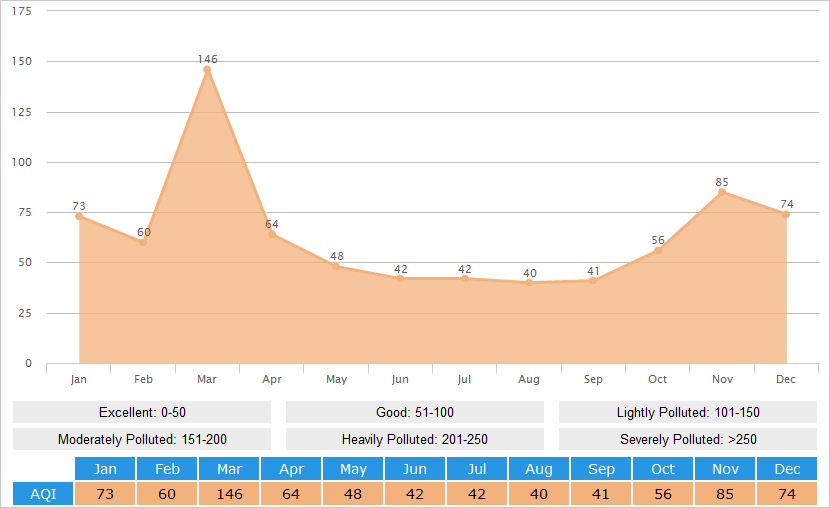Viewport: 830px width, 508px height.
Task: Click the September data point marker on chart
Action: (x=593, y=280)
